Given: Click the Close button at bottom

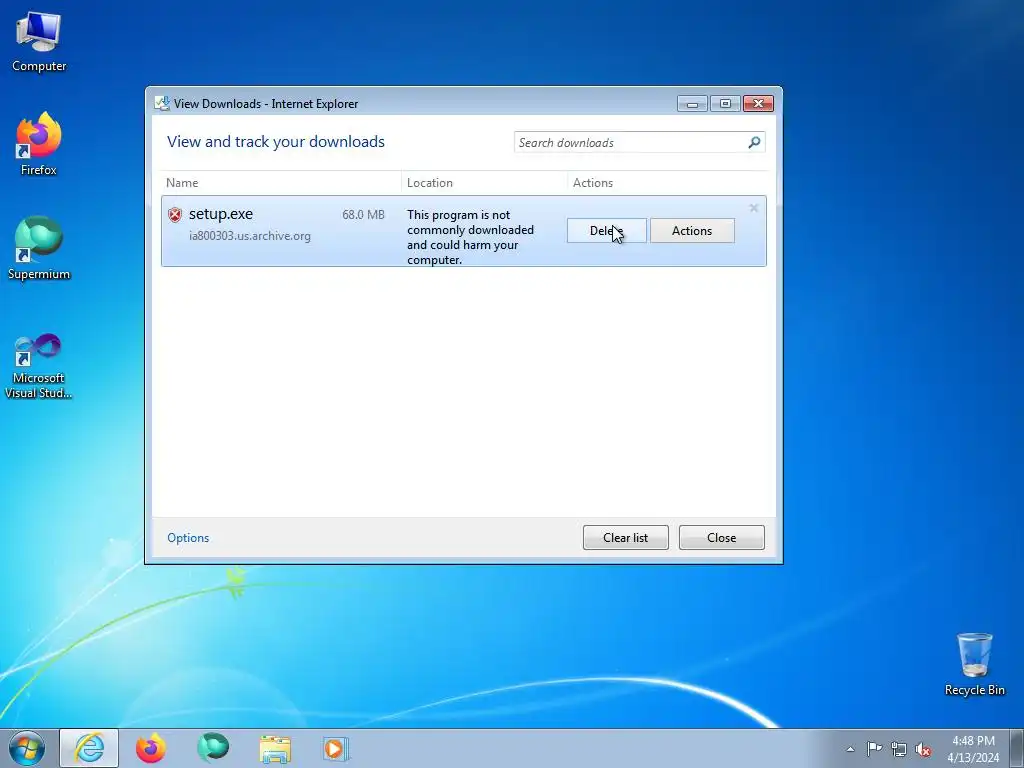Looking at the screenshot, I should (722, 537).
